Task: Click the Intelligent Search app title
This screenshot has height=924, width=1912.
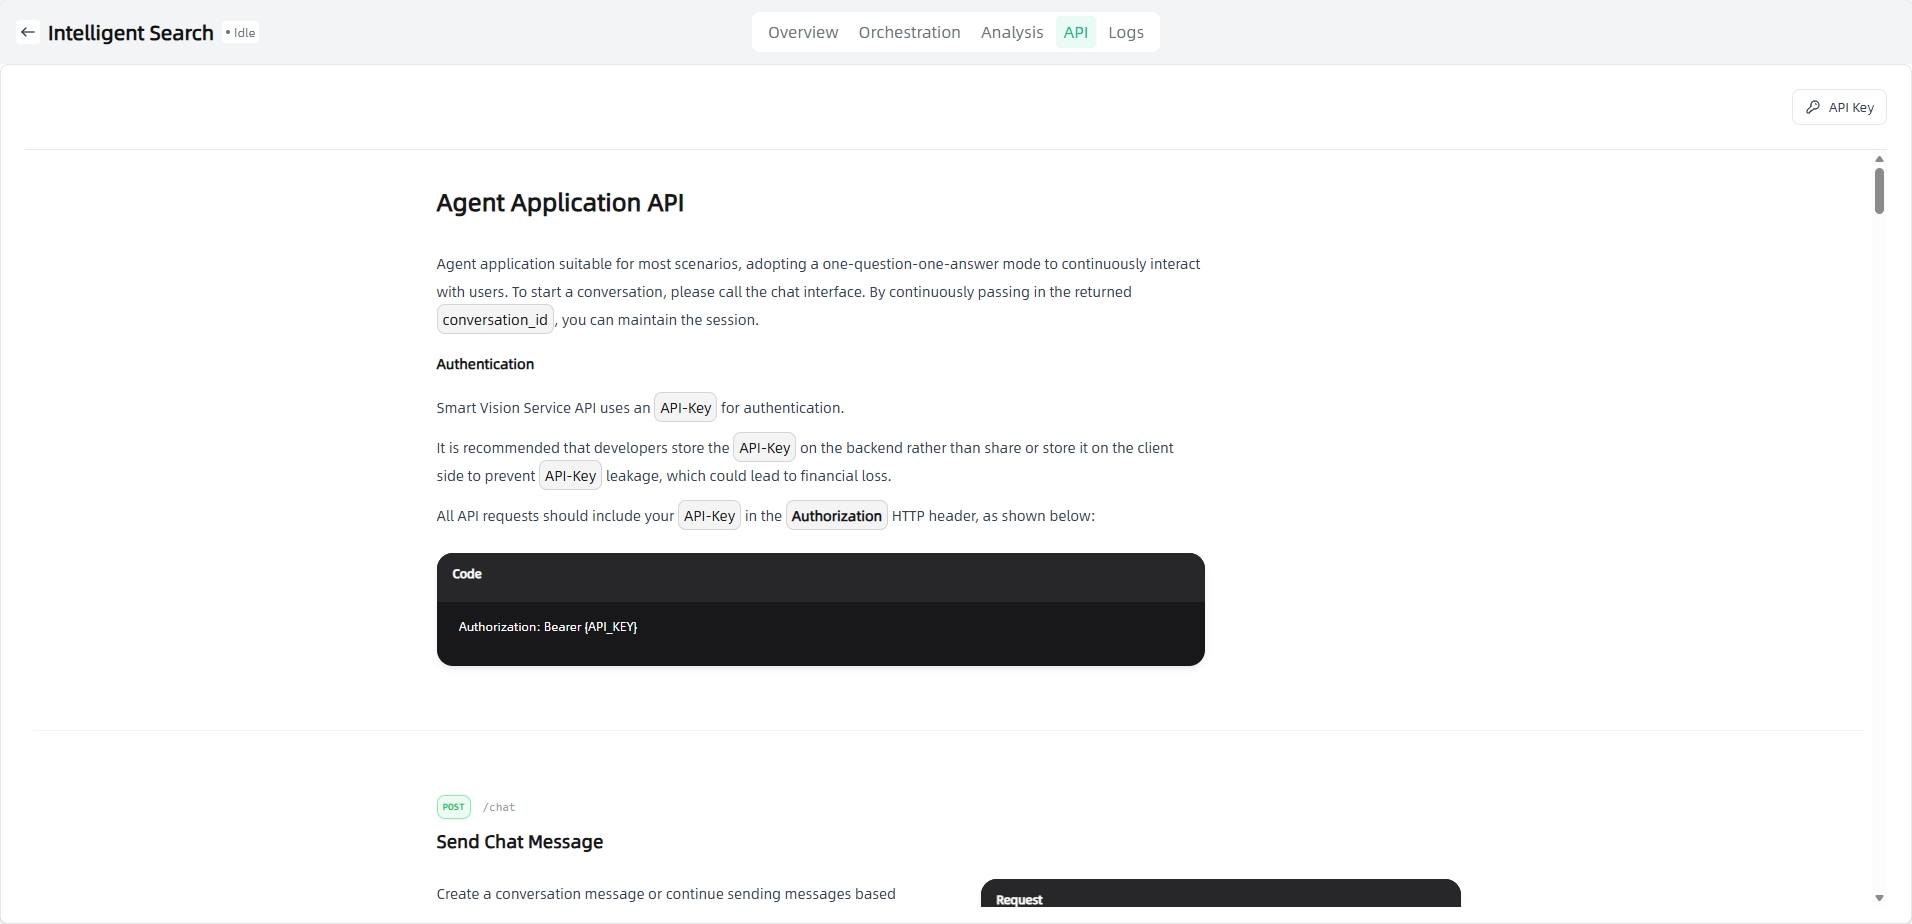Action: click(130, 33)
